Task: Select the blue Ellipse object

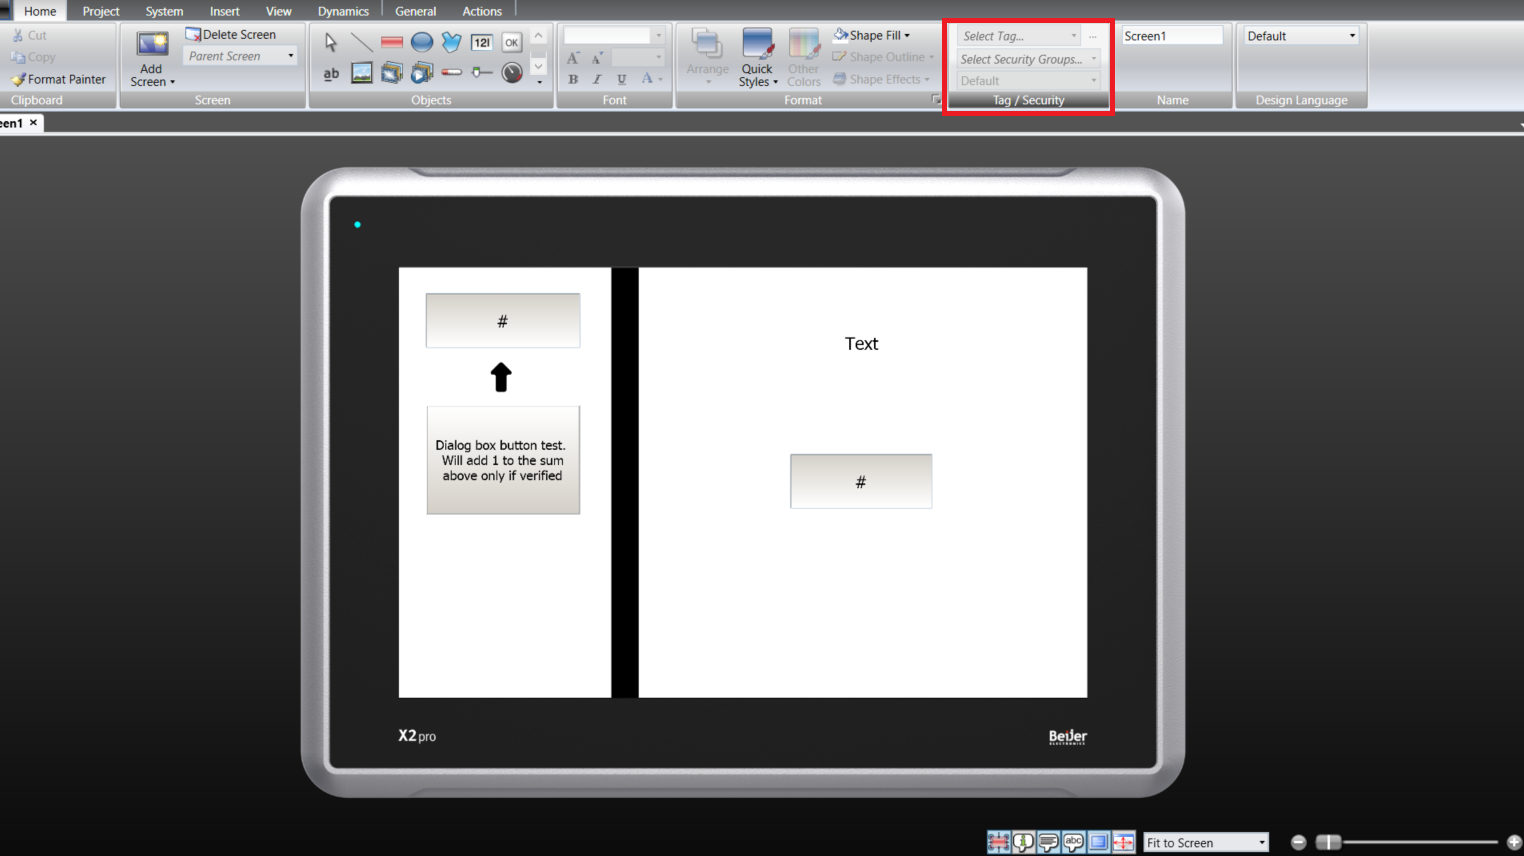Action: click(x=422, y=42)
